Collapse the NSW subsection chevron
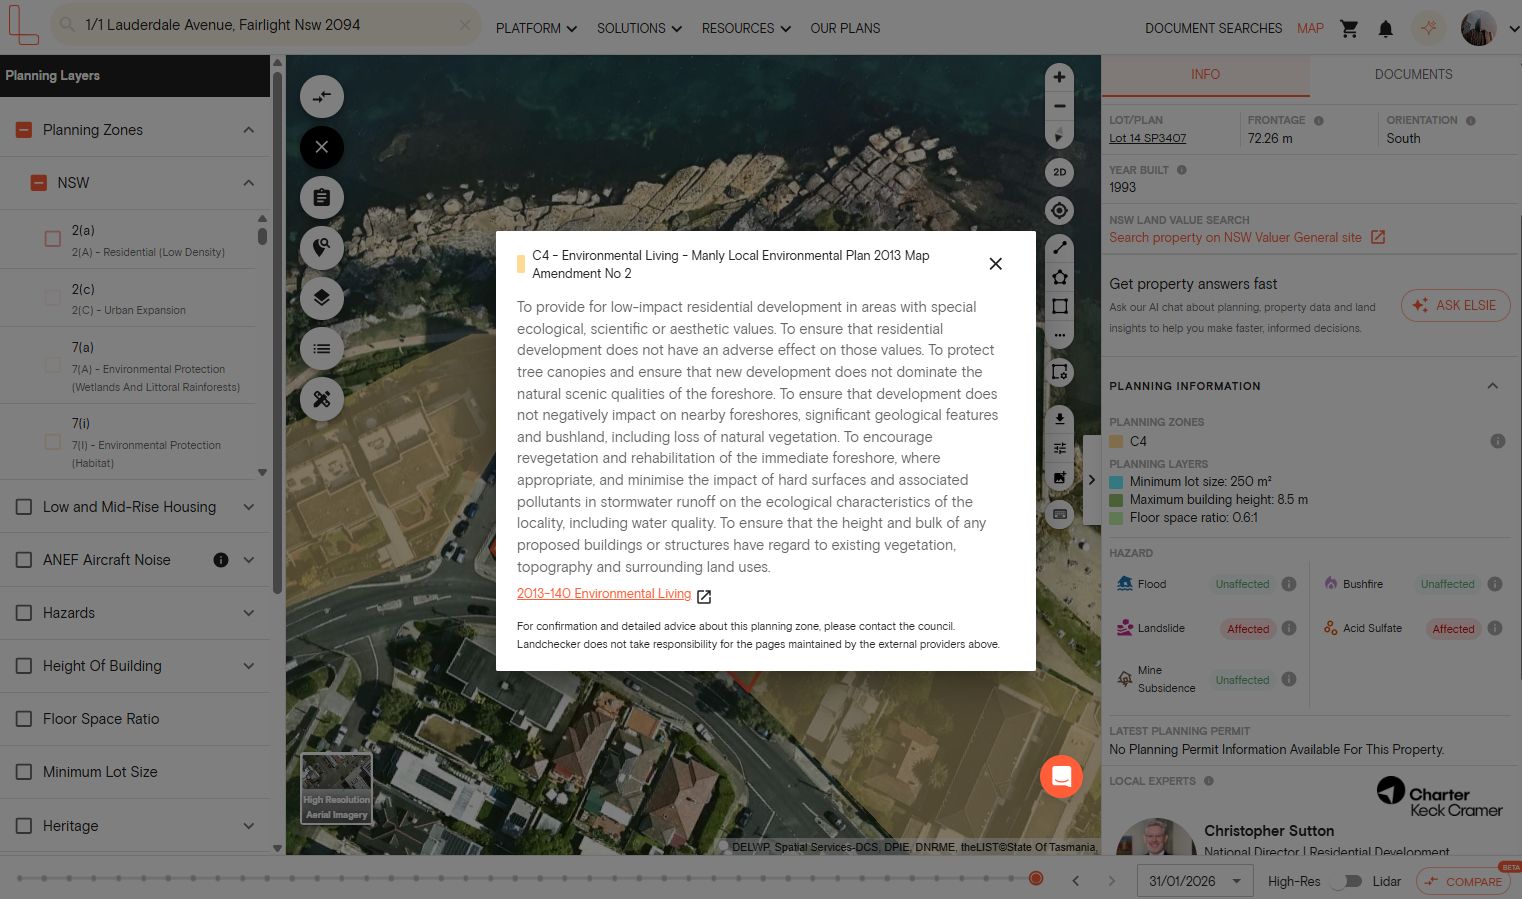 pos(249,183)
